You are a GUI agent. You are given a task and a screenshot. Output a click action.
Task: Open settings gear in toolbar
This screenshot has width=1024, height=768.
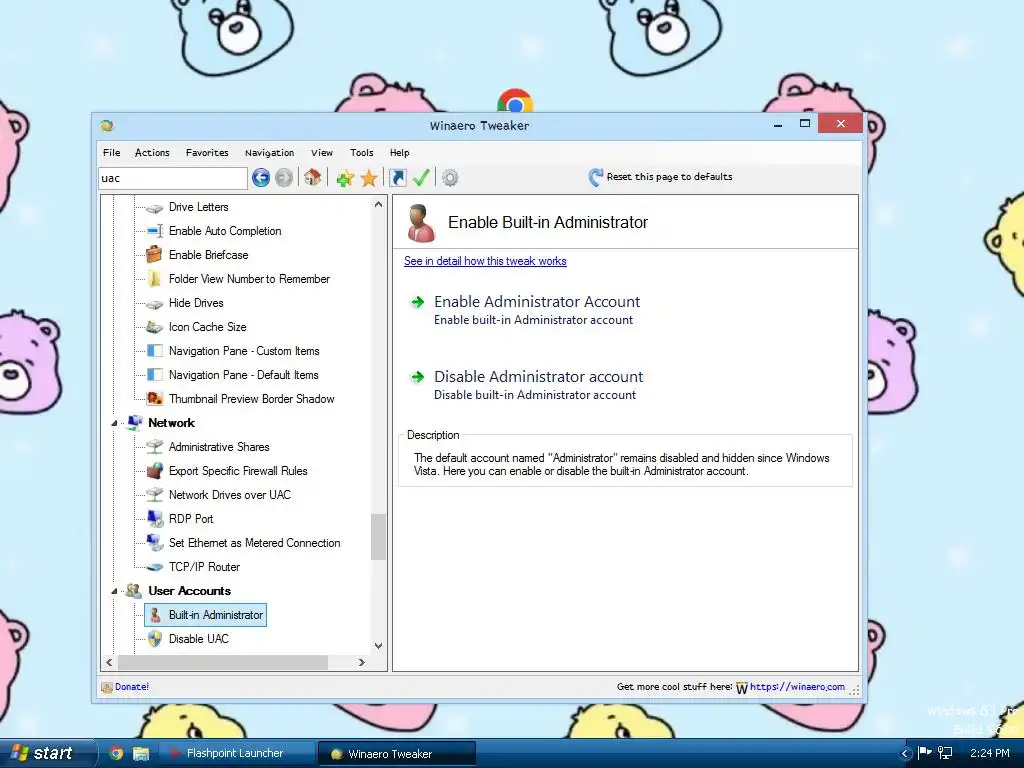click(450, 178)
